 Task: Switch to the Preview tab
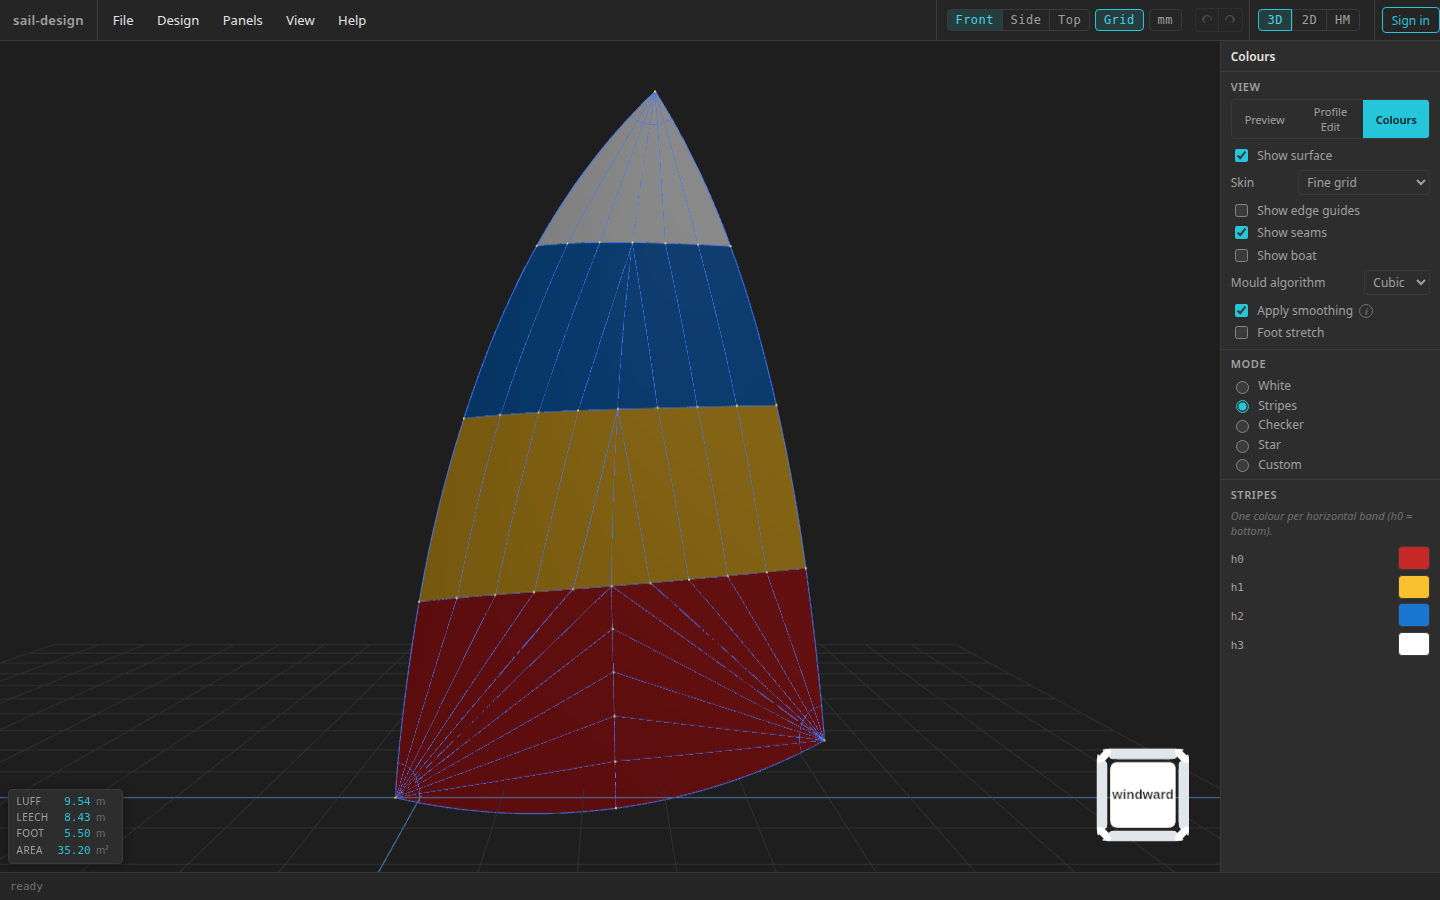click(1264, 120)
